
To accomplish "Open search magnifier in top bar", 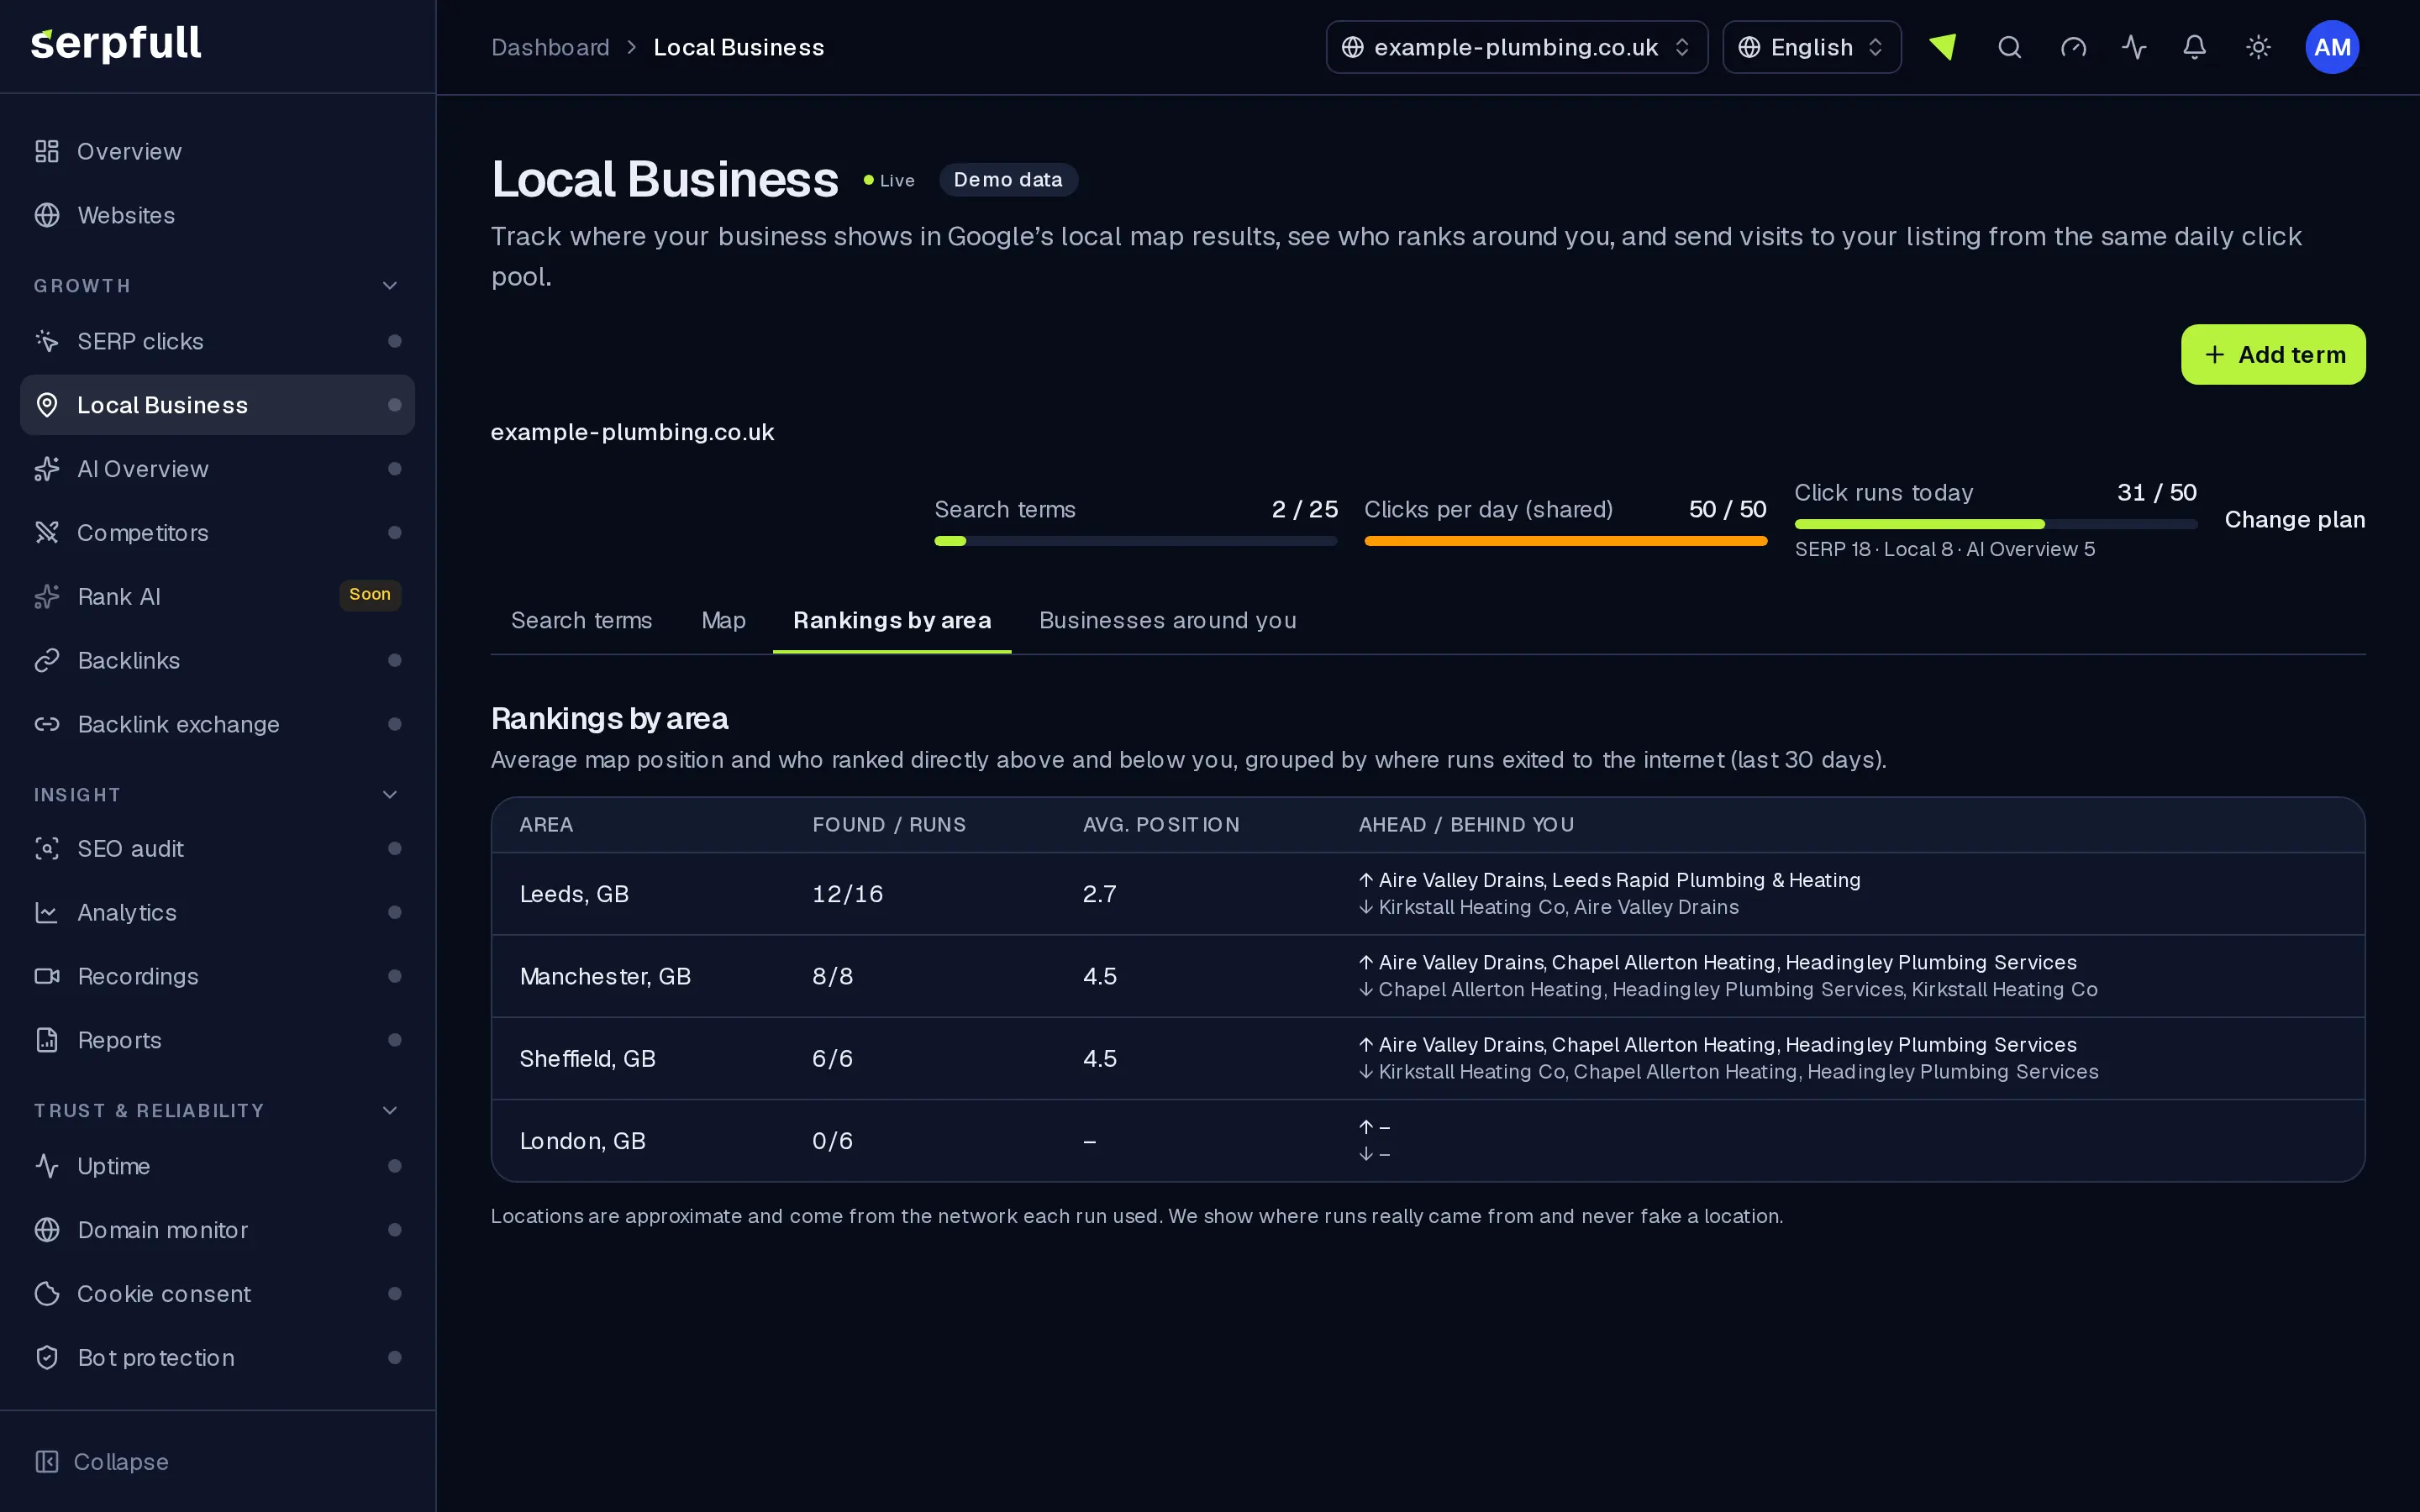I will (2009, 47).
